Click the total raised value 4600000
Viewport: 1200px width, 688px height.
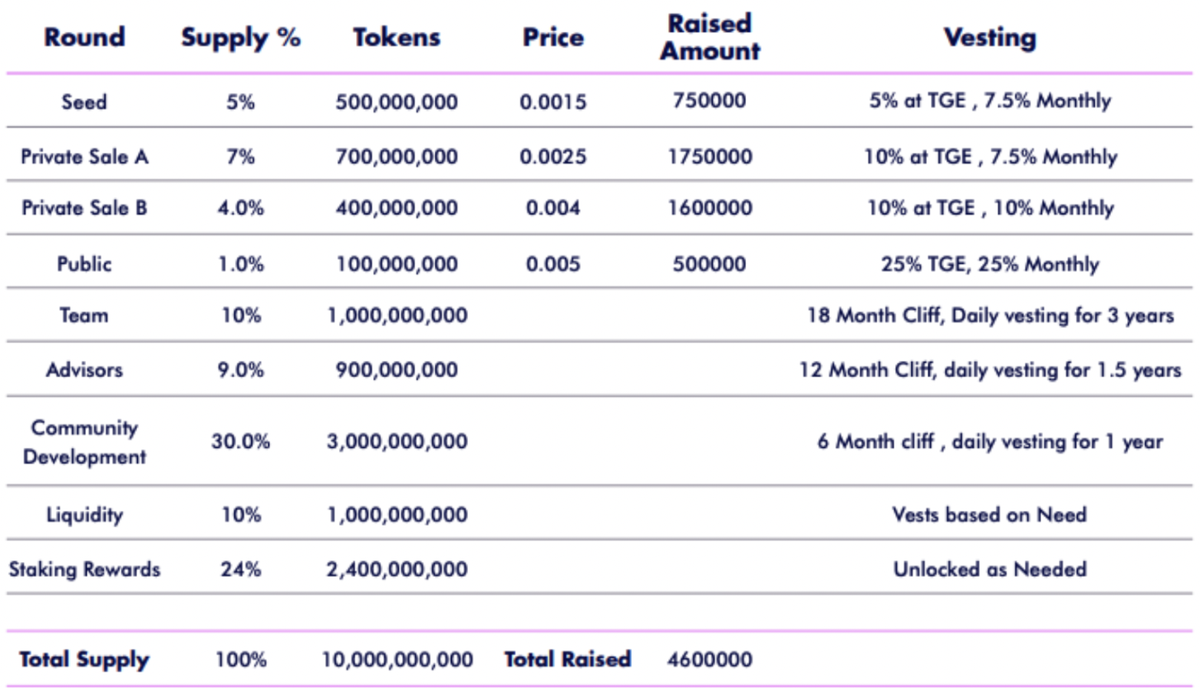click(709, 660)
